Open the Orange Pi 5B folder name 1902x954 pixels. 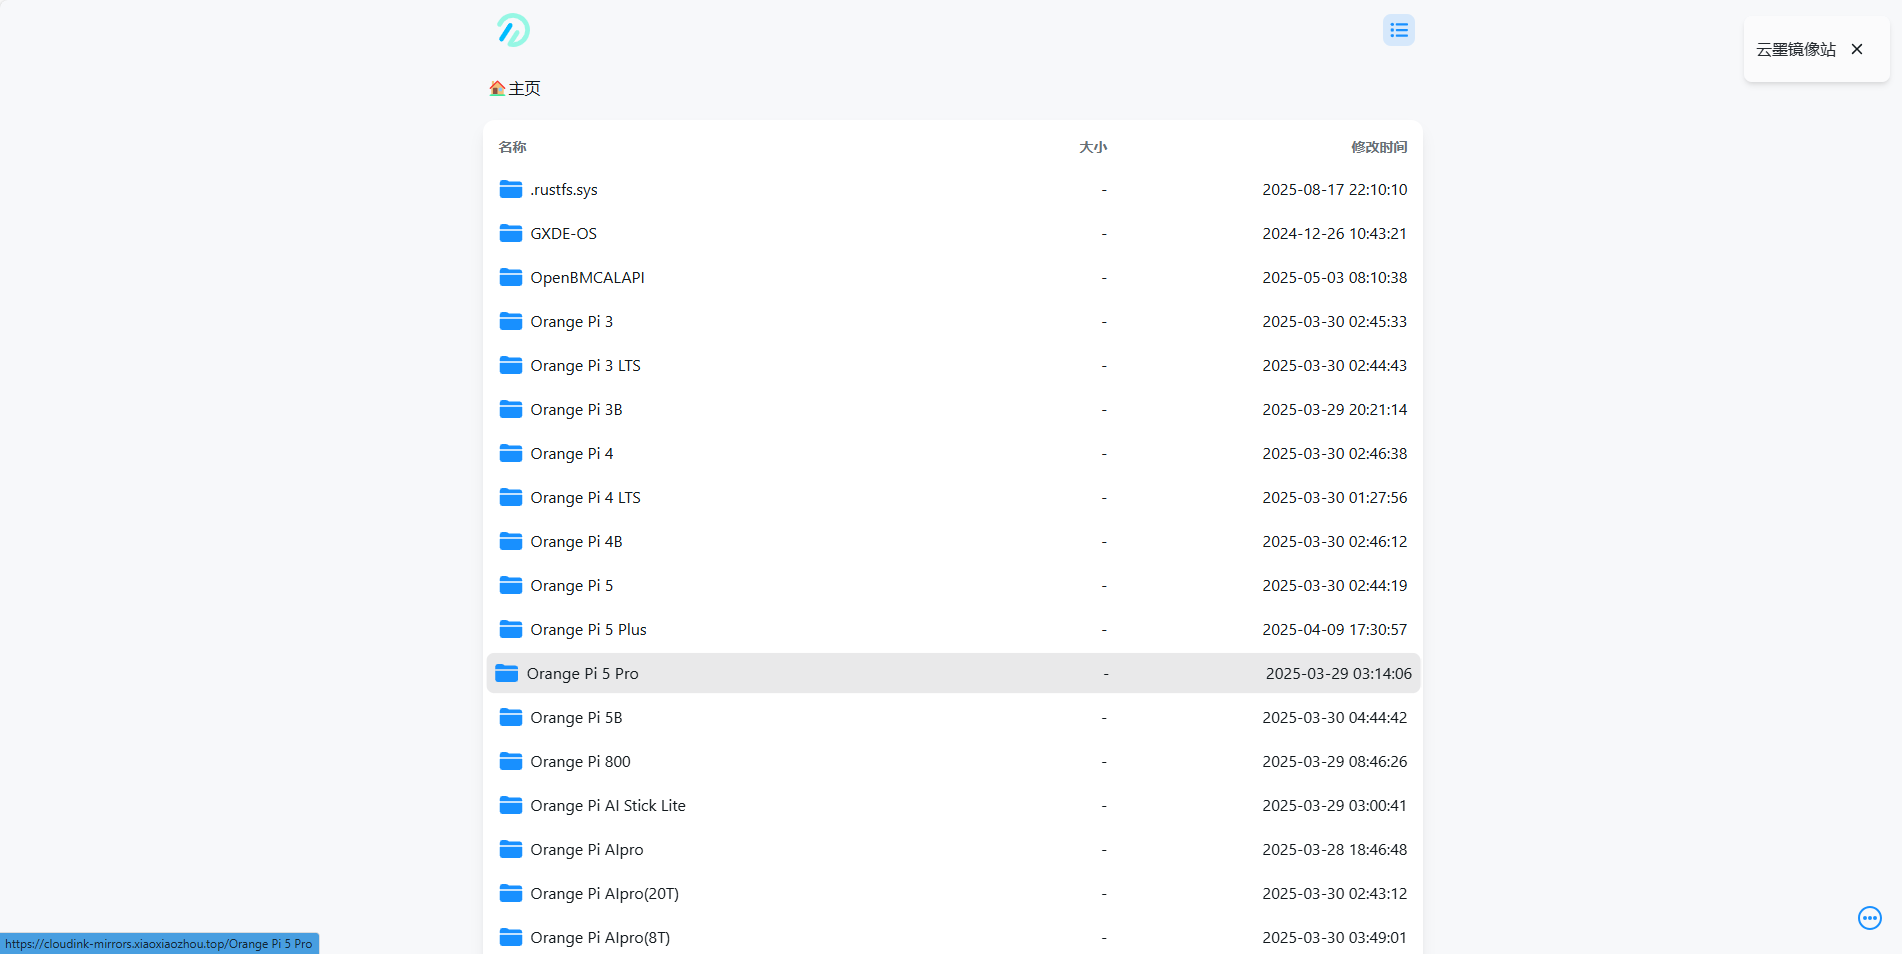pos(576,718)
